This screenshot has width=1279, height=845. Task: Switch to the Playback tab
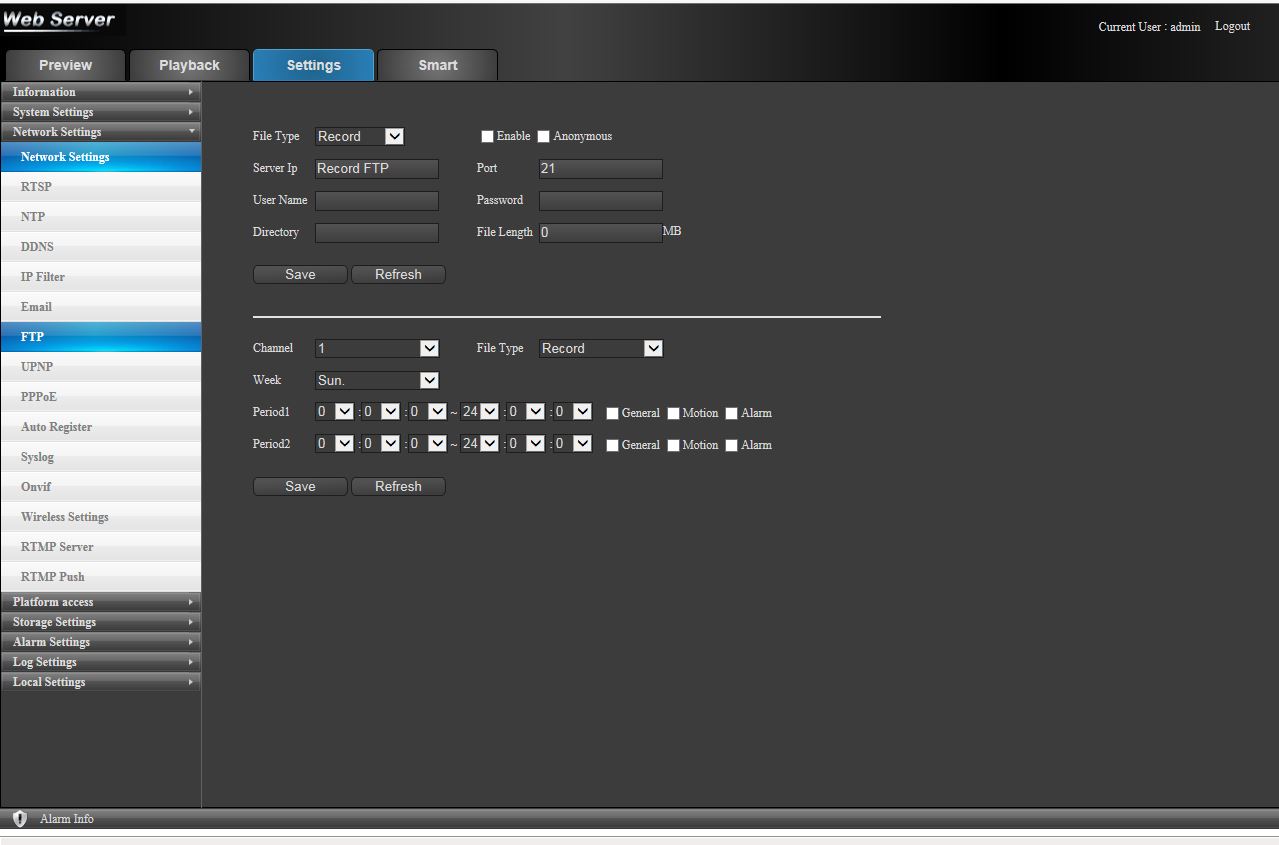[189, 66]
